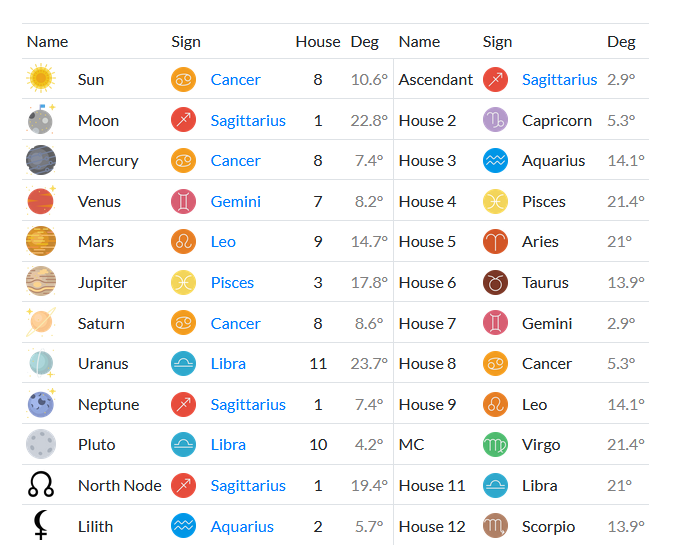Click the Sun planet icon
This screenshot has width=684, height=558.
[x=41, y=79]
